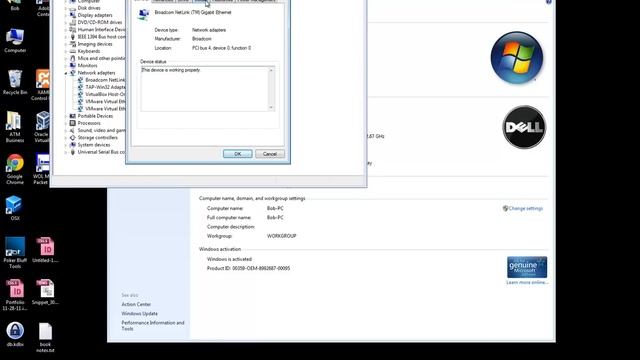The width and height of the screenshot is (640, 360).
Task: Click inside the Device status text box
Action: coord(207,89)
